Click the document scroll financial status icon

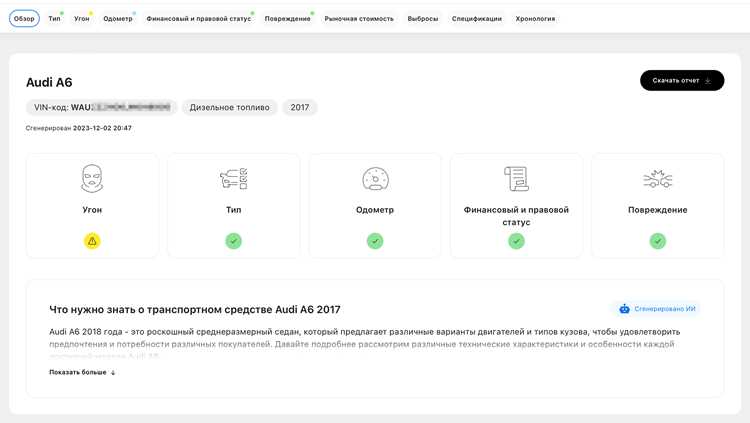pos(516,178)
